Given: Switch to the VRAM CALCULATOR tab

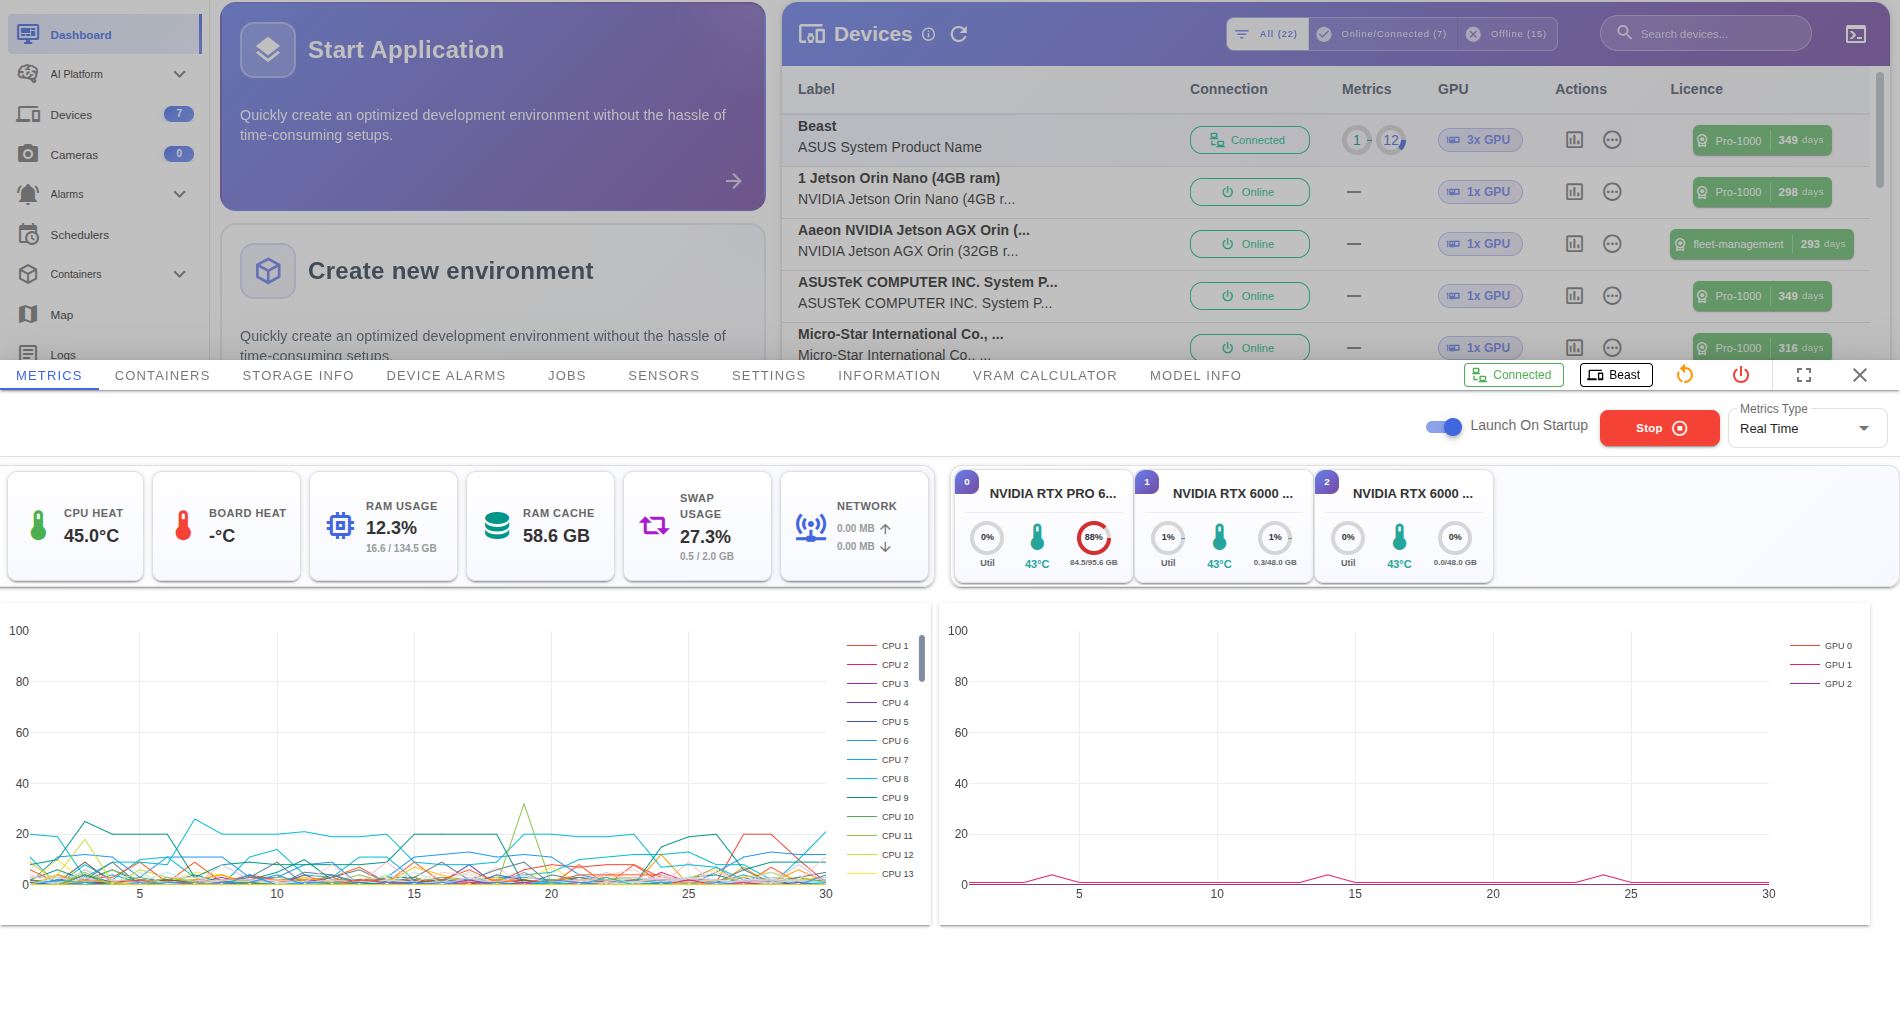Looking at the screenshot, I should 1044,375.
